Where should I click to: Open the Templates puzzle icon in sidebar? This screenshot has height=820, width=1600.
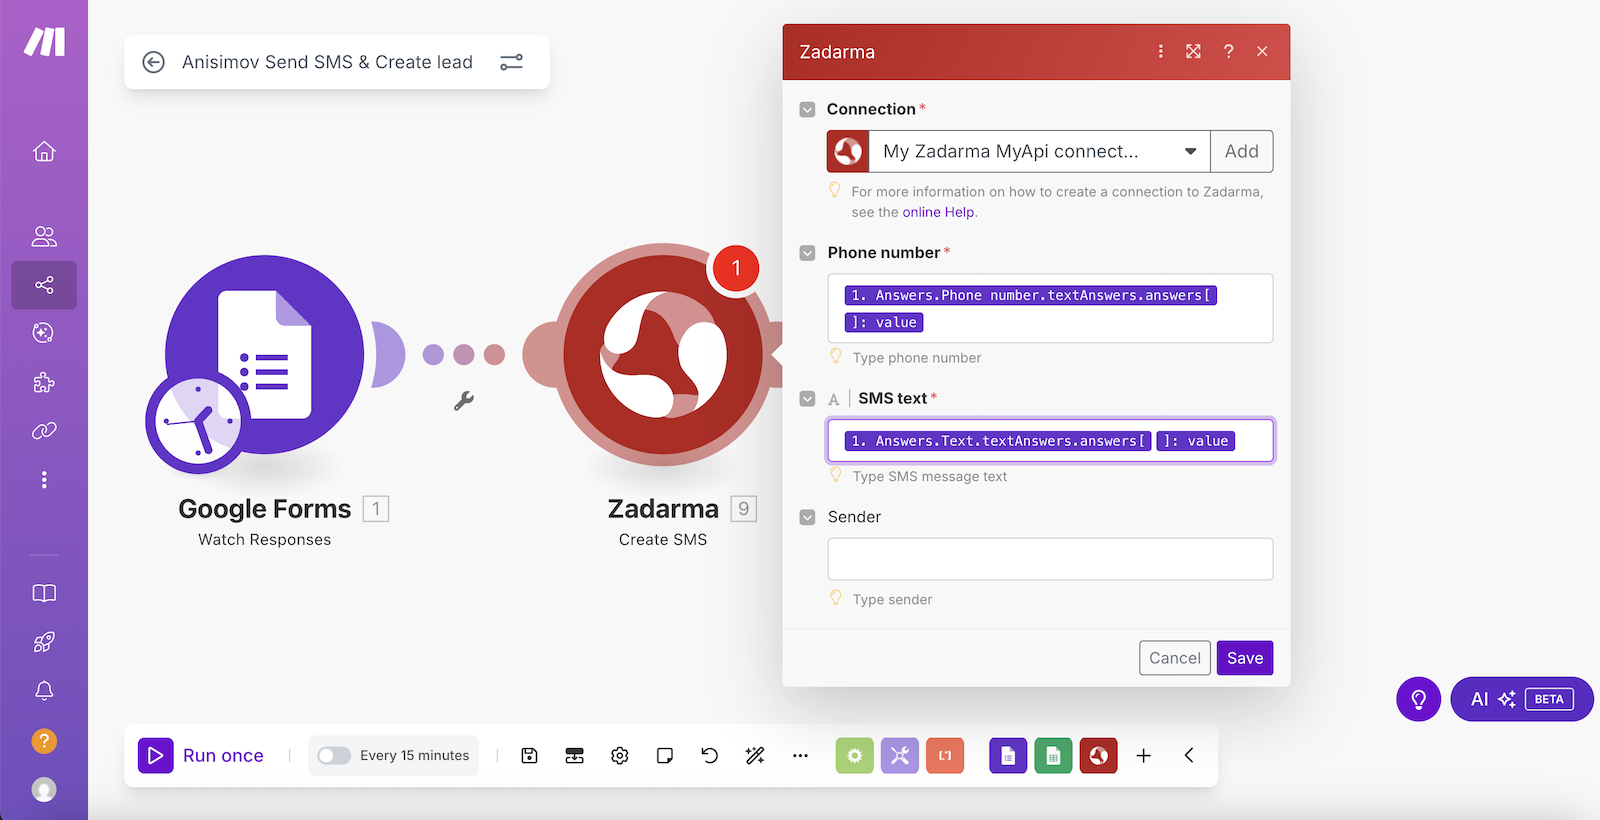pos(44,382)
